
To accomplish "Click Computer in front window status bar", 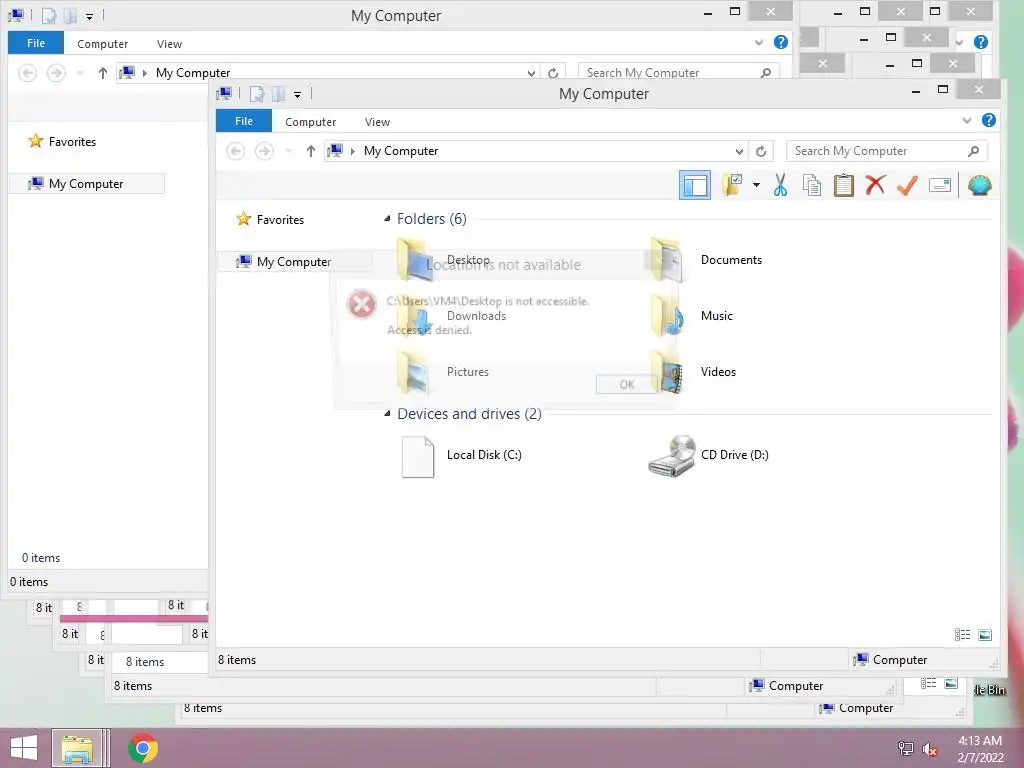I will pyautogui.click(x=891, y=660).
